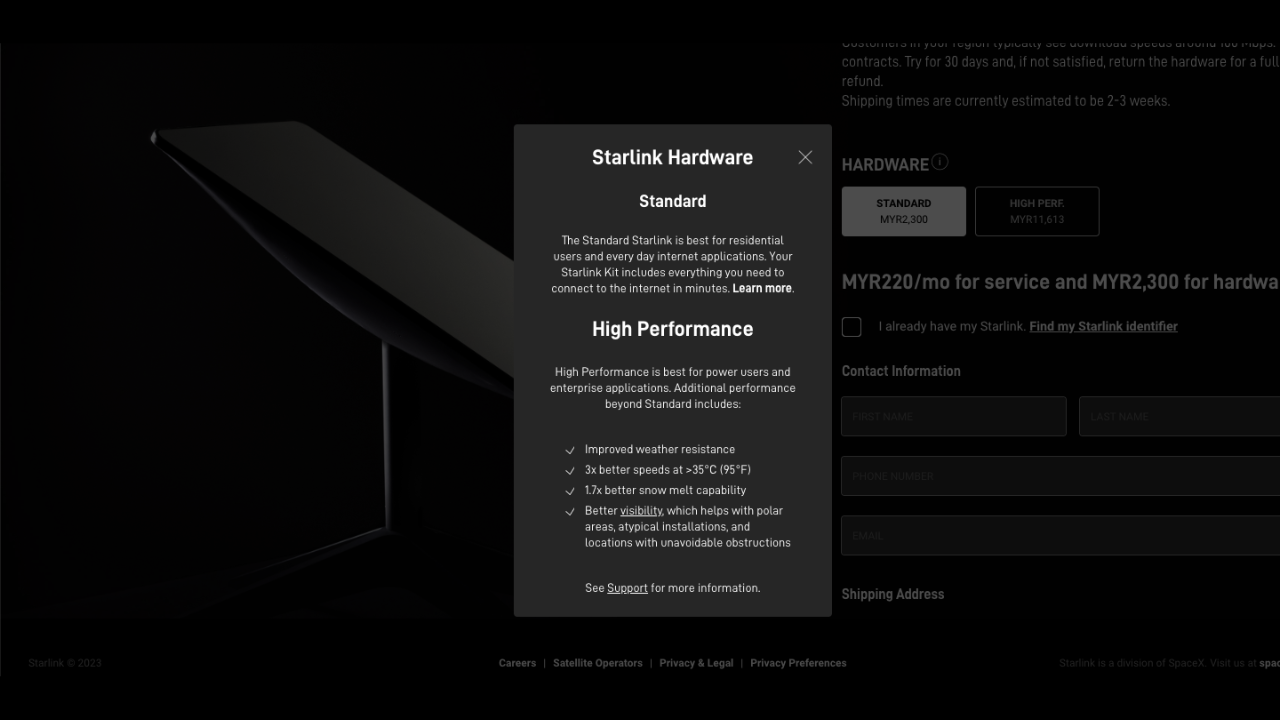The width and height of the screenshot is (1280, 720).
Task: Select the Standard MYR2,300 hardware option
Action: click(904, 211)
